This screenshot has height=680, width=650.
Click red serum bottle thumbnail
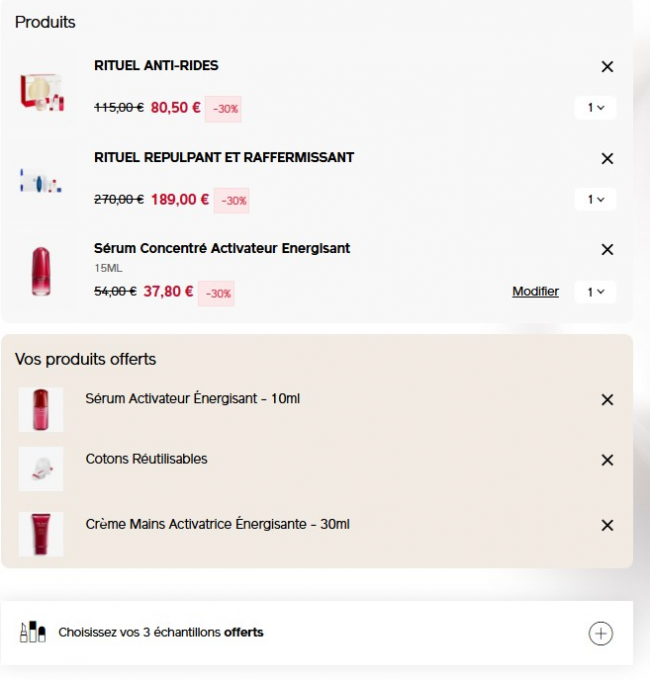pyautogui.click(x=41, y=271)
